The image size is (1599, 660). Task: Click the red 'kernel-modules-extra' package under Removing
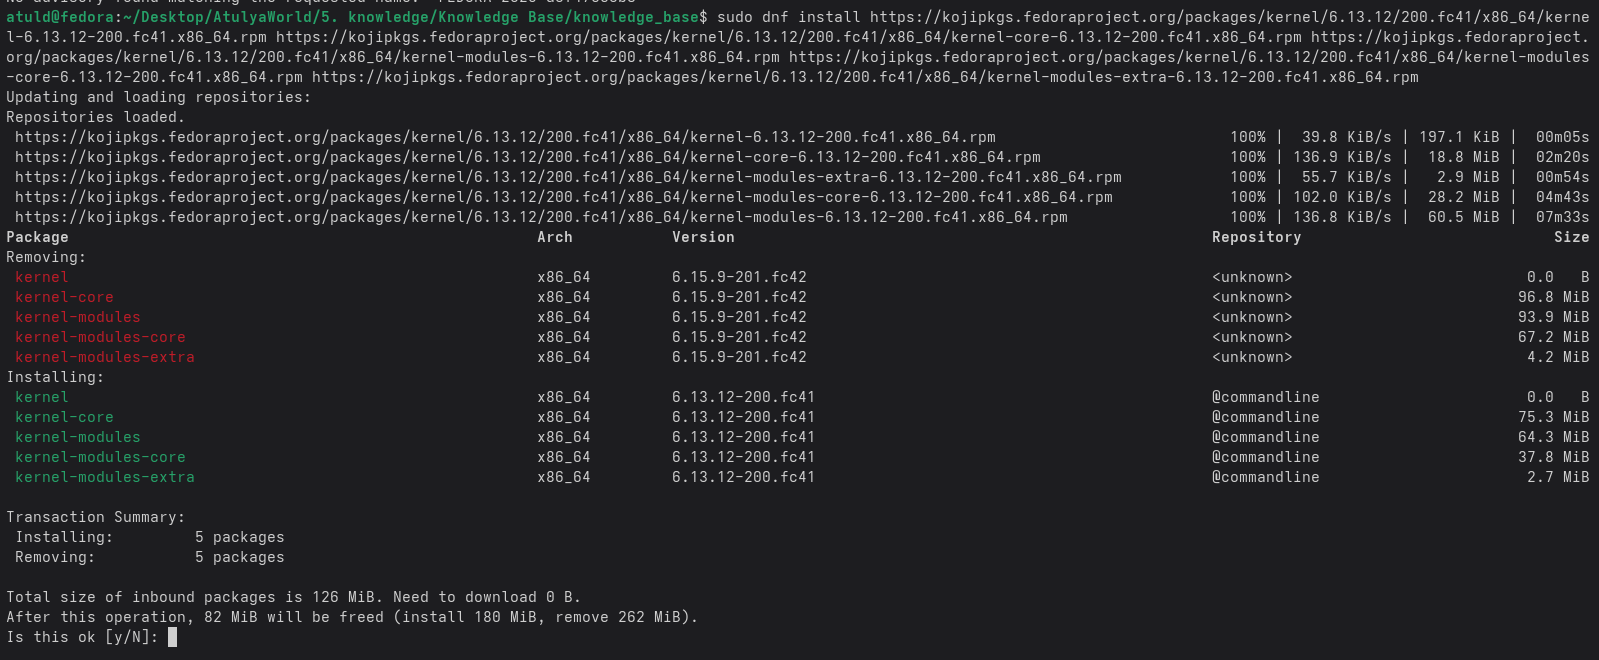pyautogui.click(x=105, y=357)
